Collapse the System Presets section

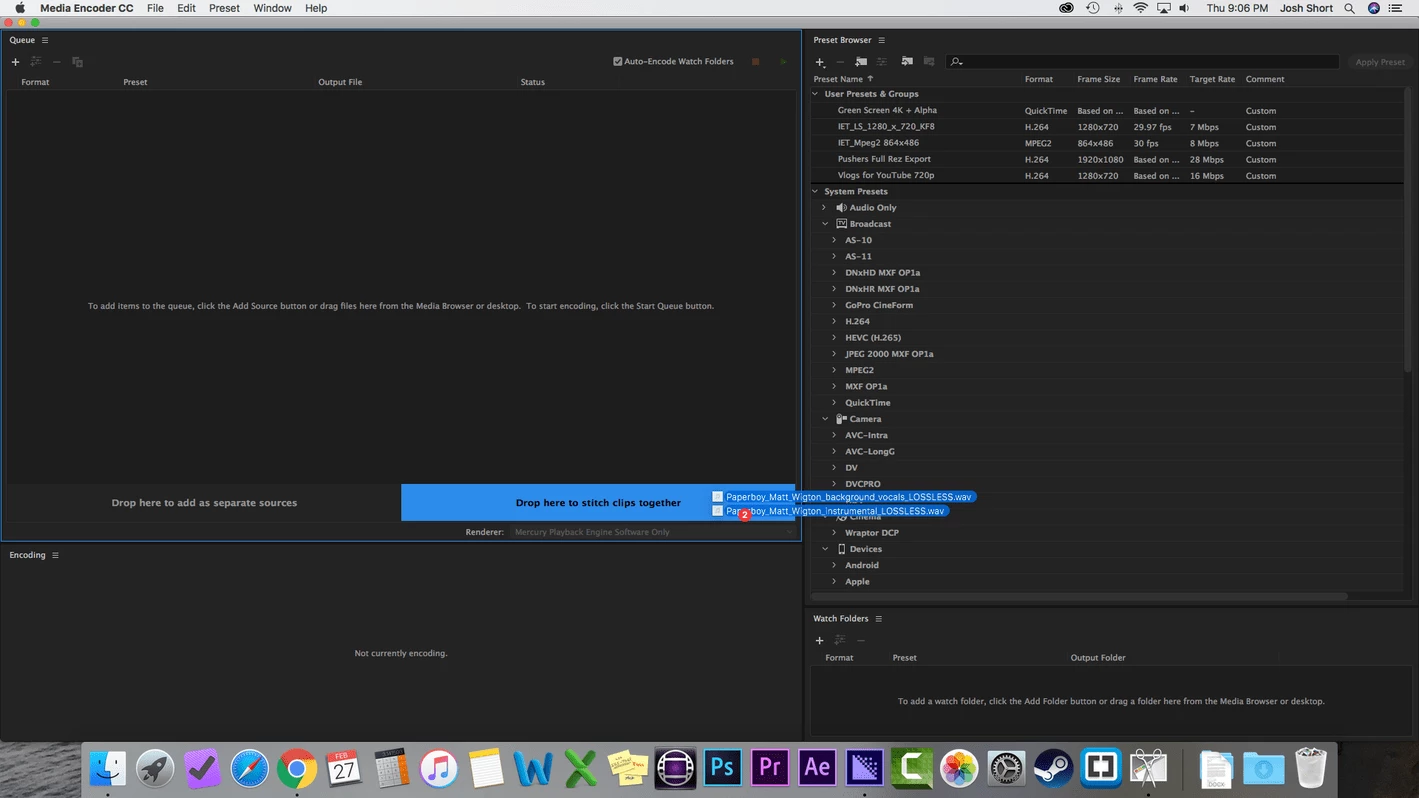click(816, 191)
